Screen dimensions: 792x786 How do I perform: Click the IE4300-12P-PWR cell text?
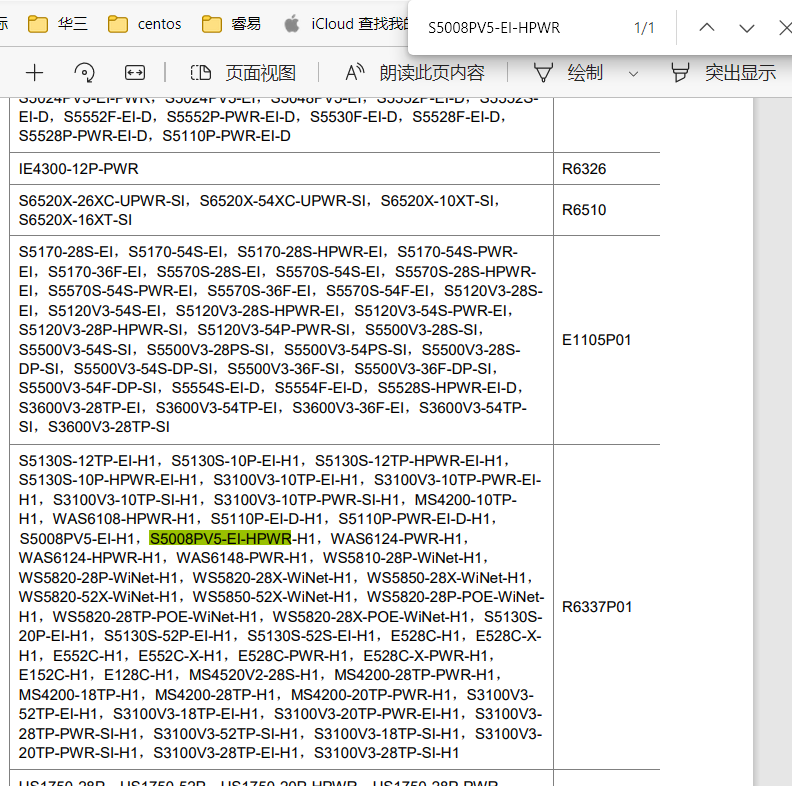[x=78, y=169]
